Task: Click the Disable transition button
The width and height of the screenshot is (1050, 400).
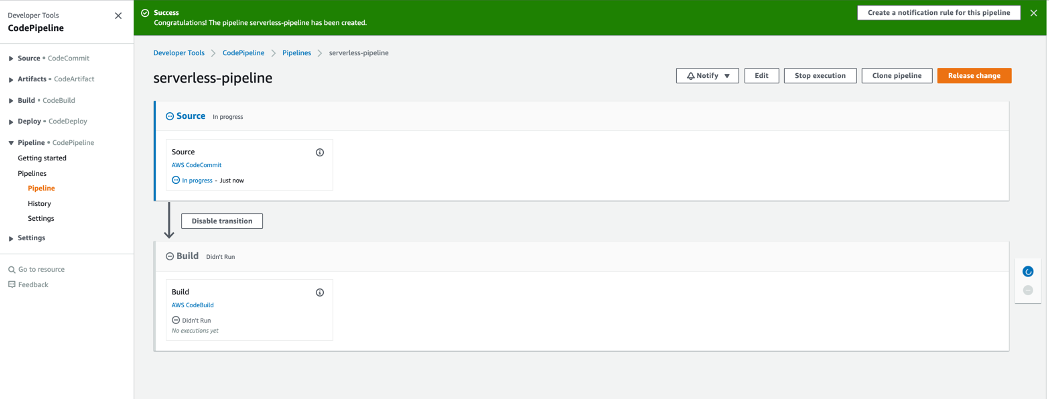Action: tap(222, 221)
